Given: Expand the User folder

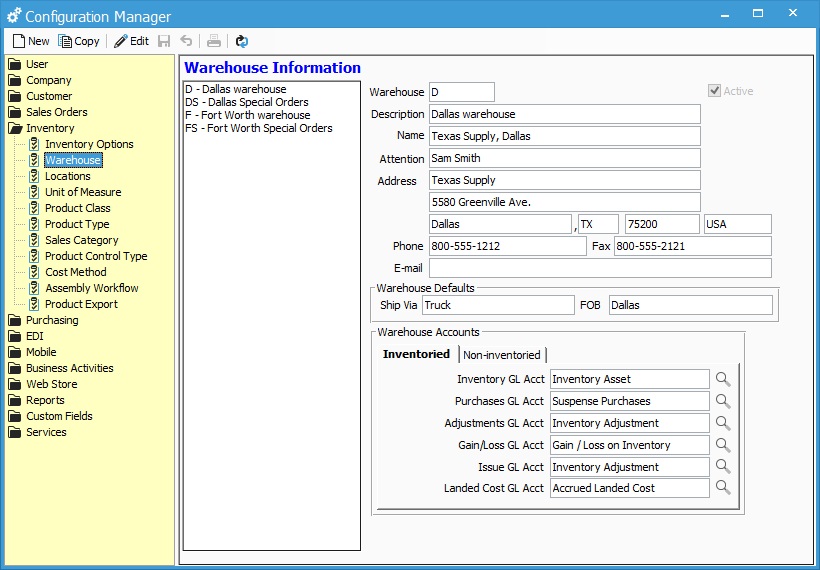Looking at the screenshot, I should [15, 64].
